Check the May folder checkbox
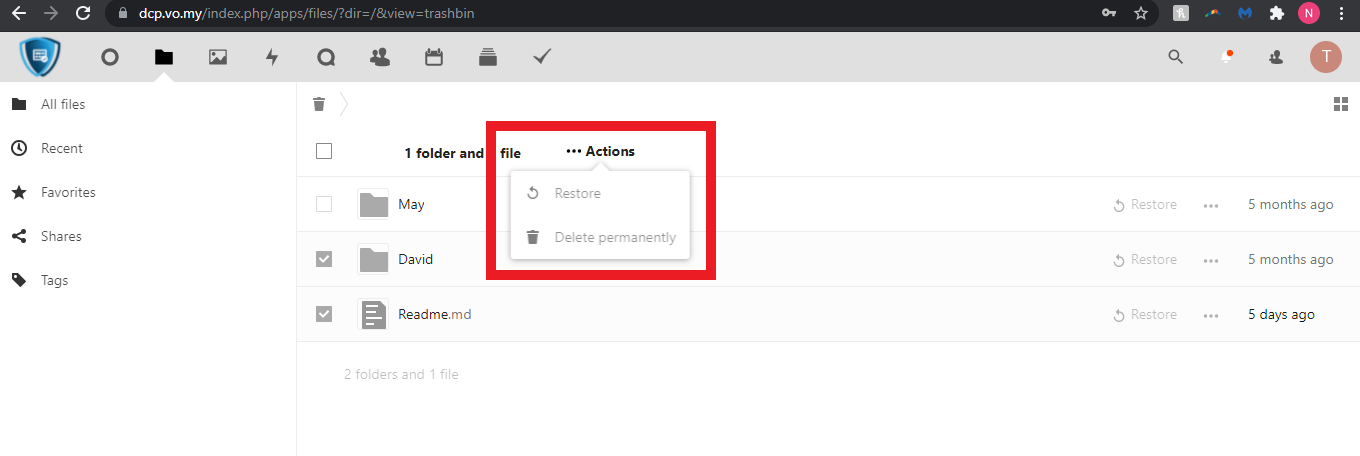This screenshot has height=456, width=1360. 324,204
